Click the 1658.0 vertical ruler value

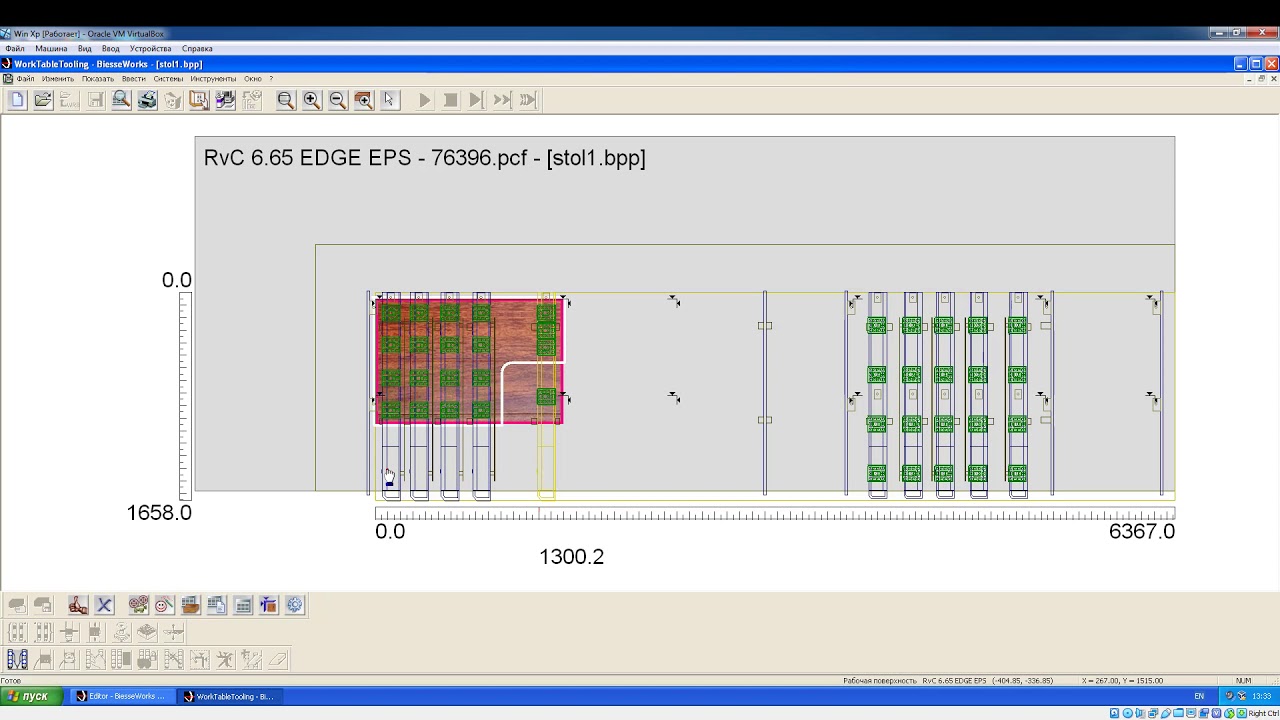pyautogui.click(x=159, y=513)
